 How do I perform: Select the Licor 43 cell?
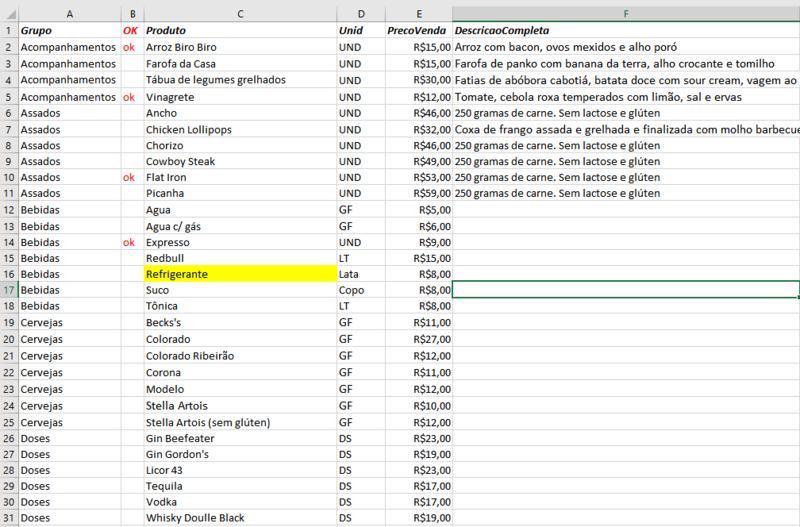coord(240,470)
